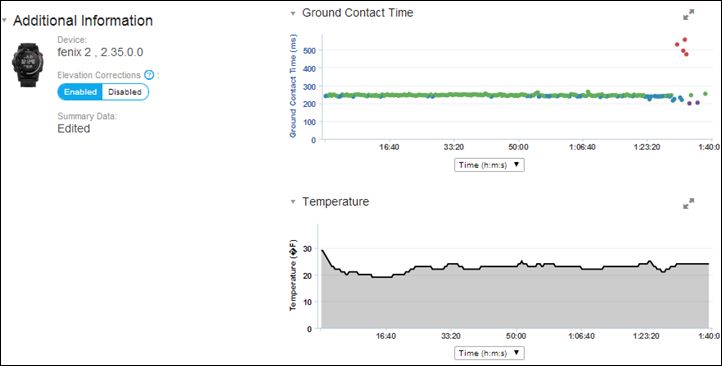Click the 1:23:20 label on Ground Contact chart
Viewport: 722px width, 366px height.
[x=646, y=147]
